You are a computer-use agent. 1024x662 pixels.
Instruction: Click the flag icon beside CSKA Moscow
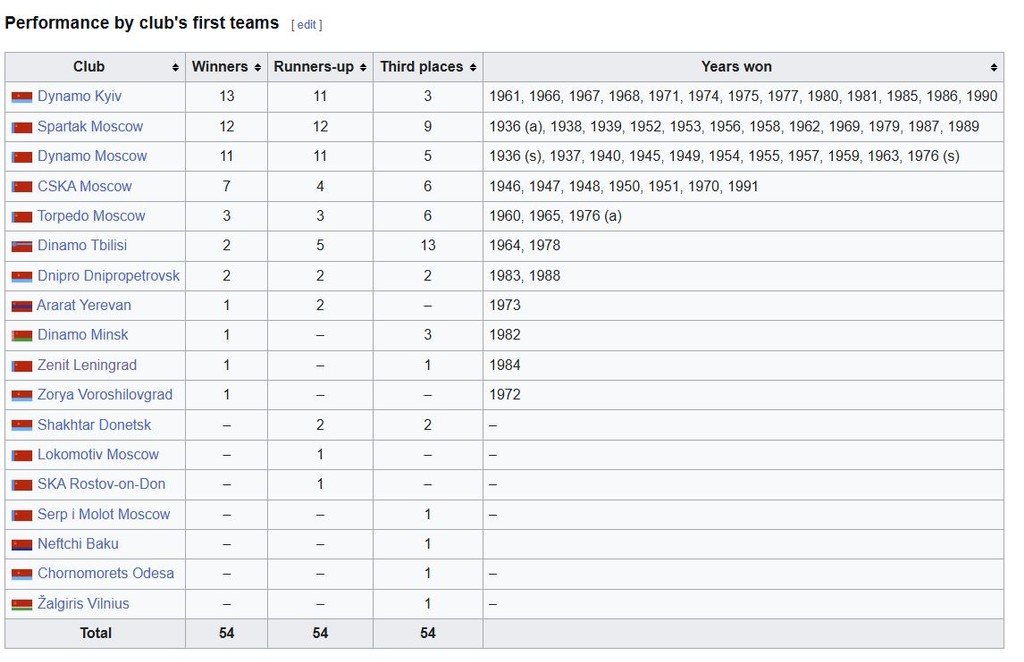[22, 187]
